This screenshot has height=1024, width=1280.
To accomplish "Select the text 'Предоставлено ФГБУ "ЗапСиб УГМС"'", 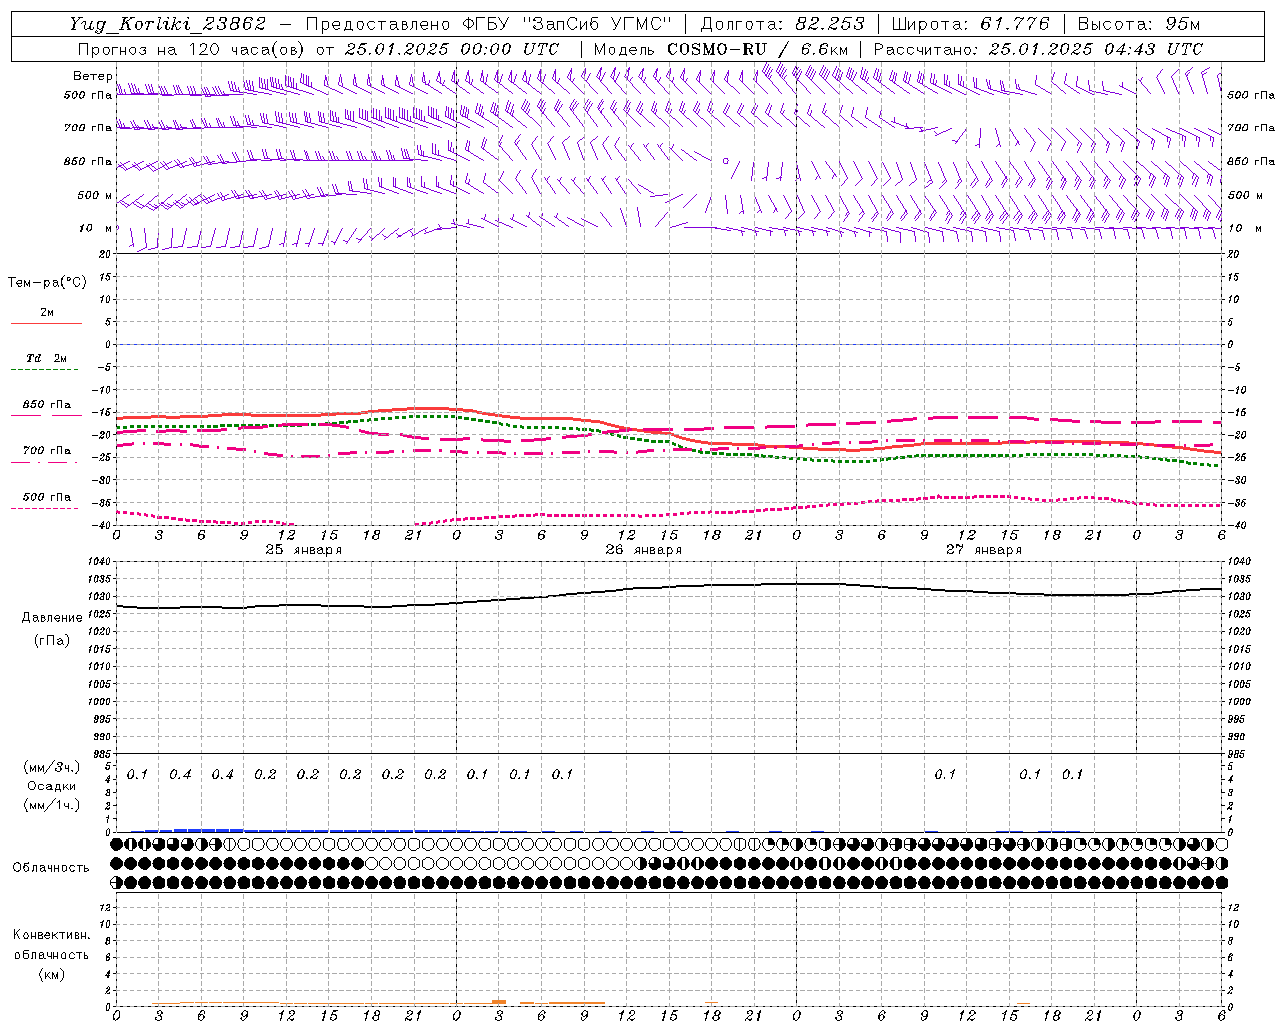I will pos(488,24).
